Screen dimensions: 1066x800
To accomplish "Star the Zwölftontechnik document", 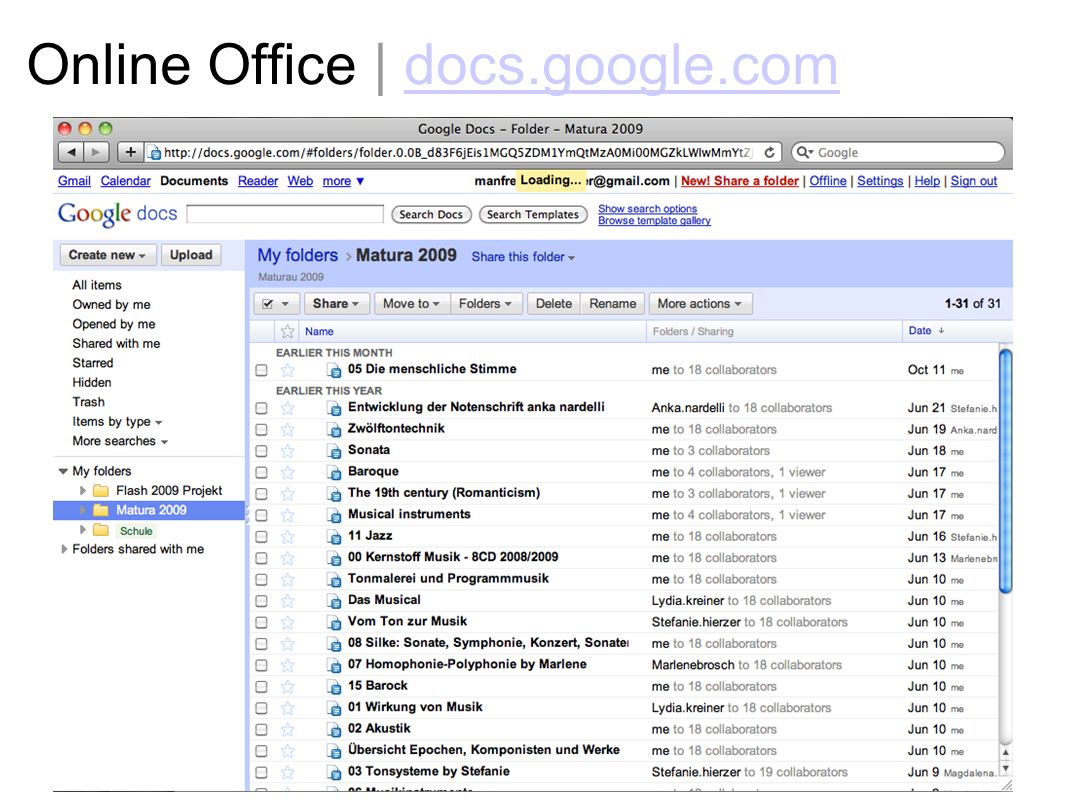I will (x=288, y=430).
